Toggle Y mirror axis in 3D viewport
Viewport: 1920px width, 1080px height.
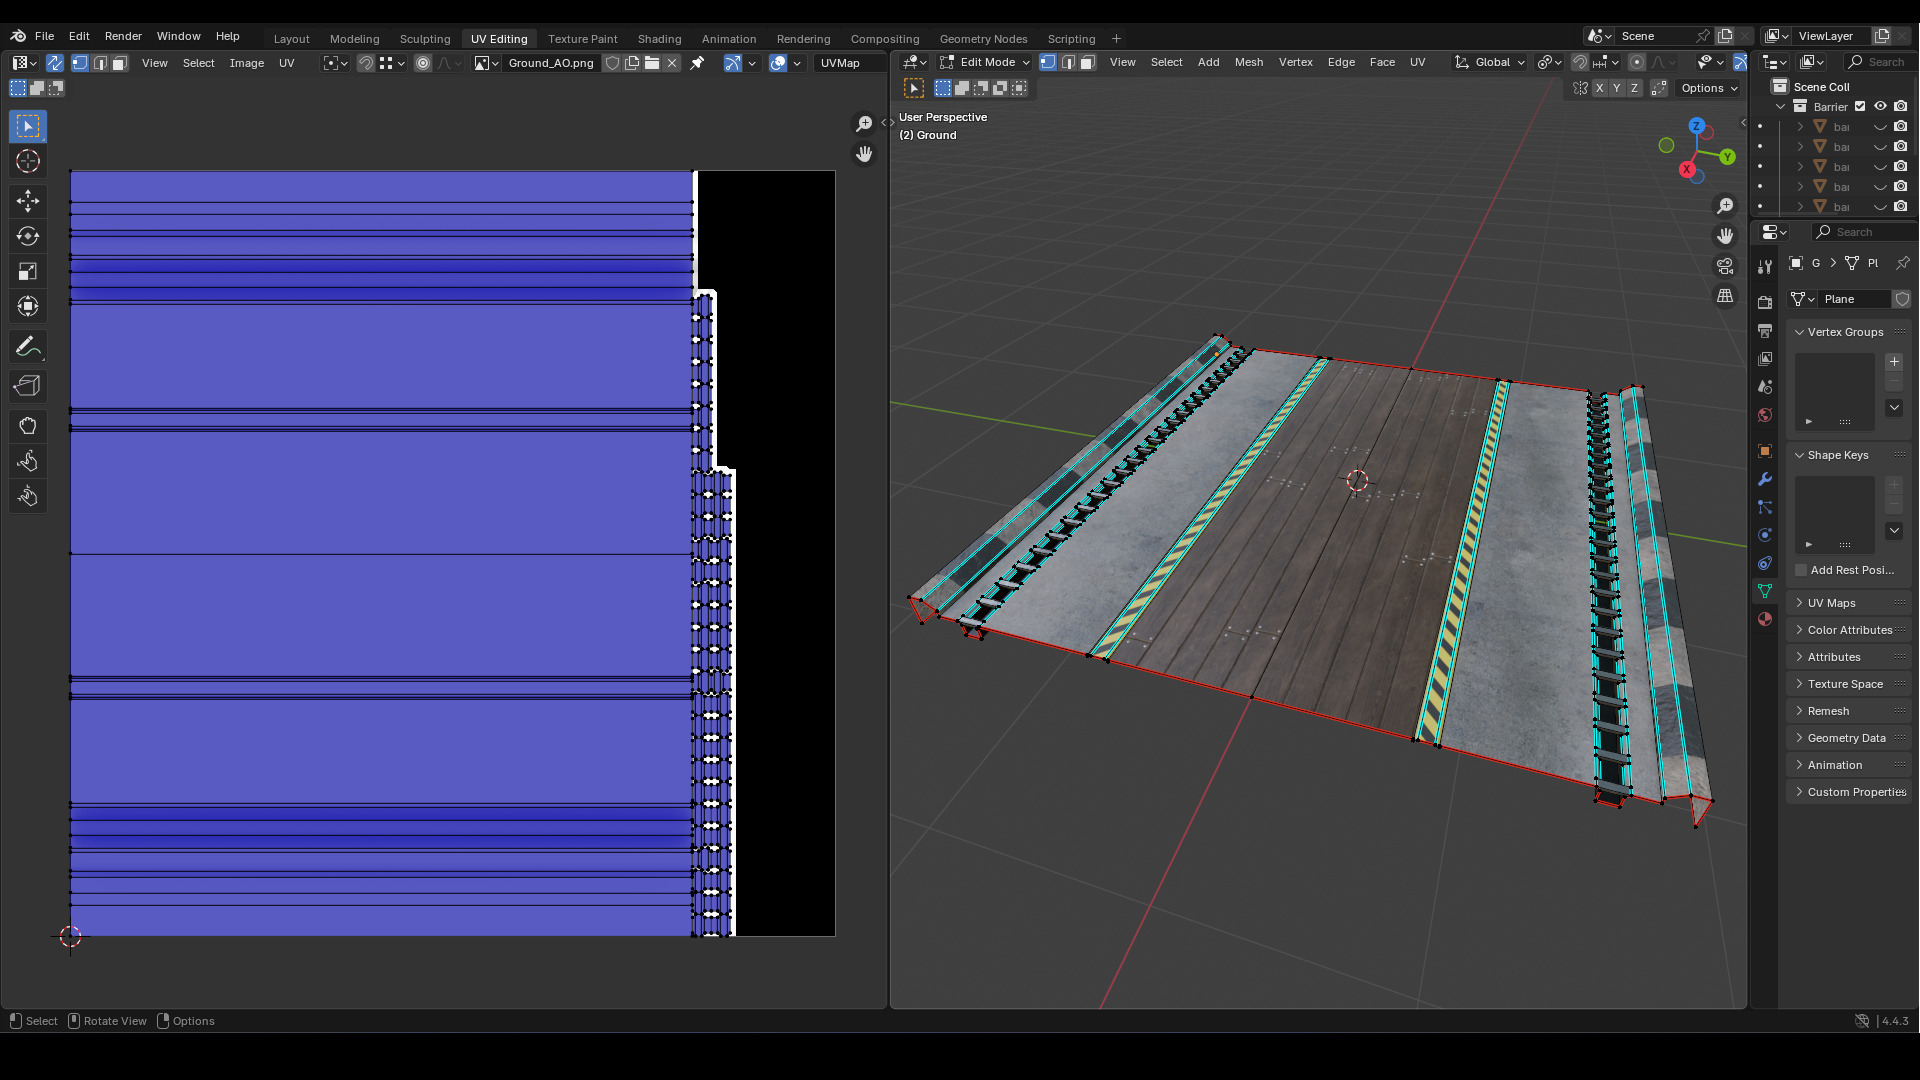click(x=1616, y=88)
